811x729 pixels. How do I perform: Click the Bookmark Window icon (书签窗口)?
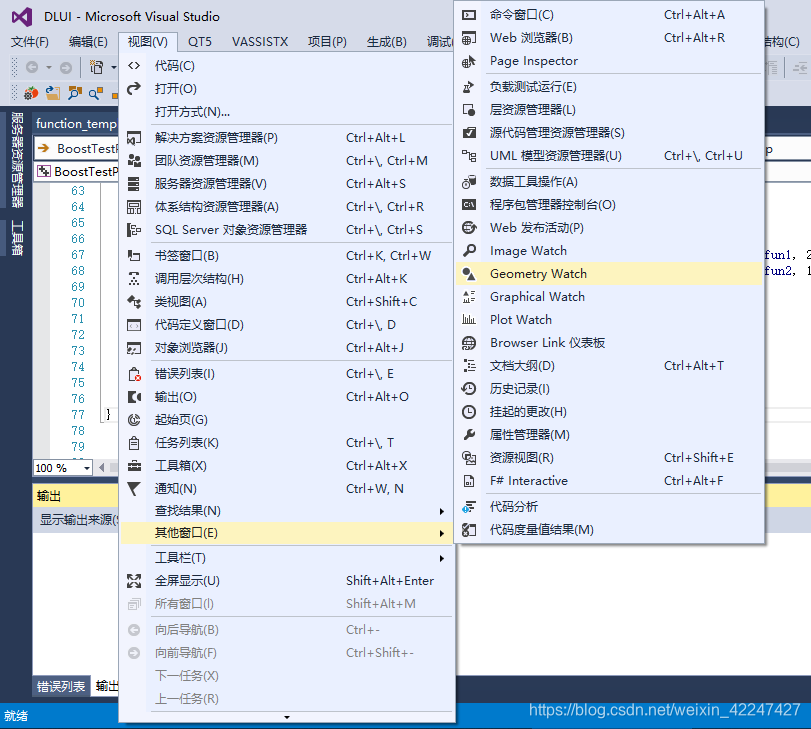click(x=134, y=256)
